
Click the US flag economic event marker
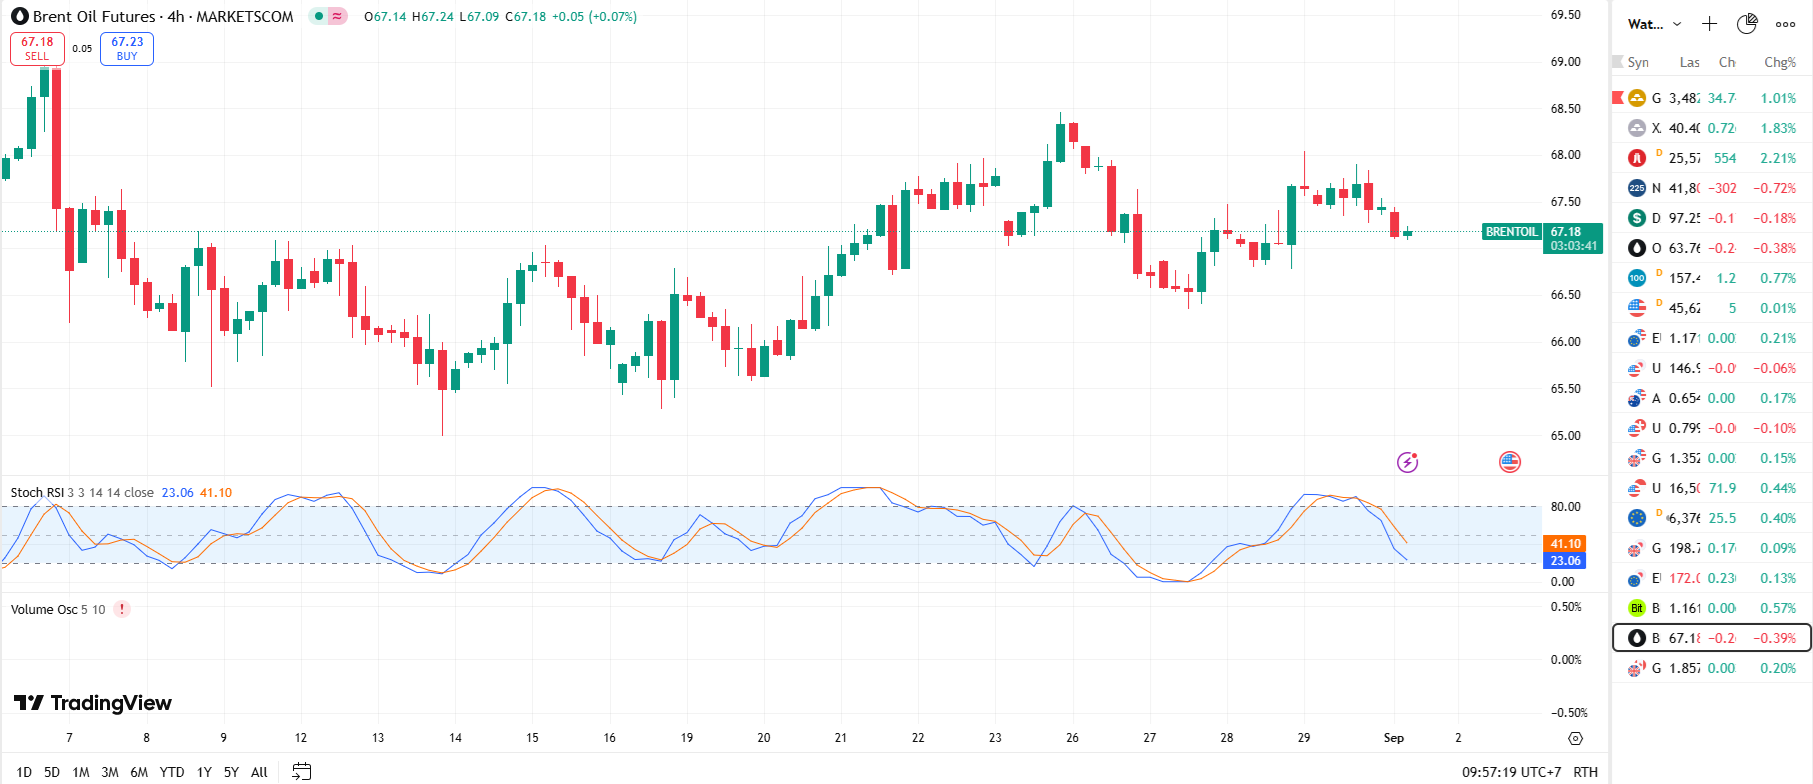pos(1509,462)
